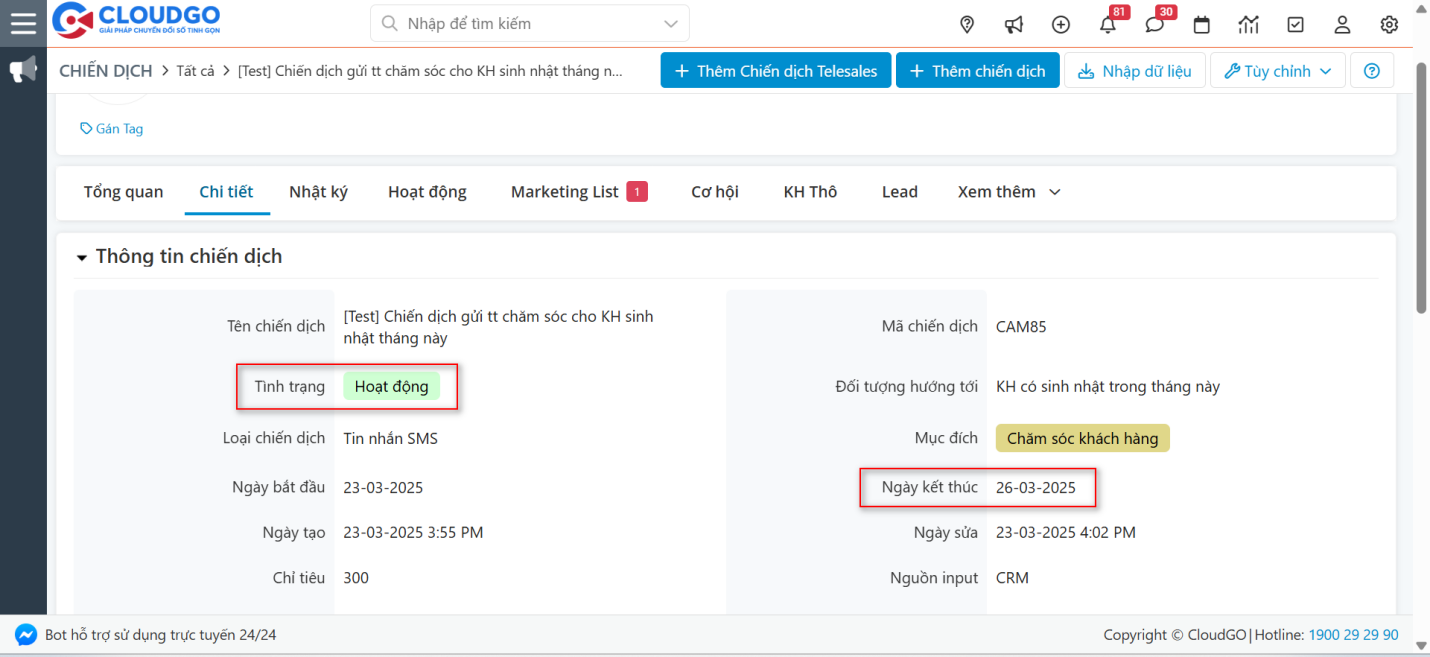Open the notifications bell
The image size is (1430, 657).
pos(1108,25)
